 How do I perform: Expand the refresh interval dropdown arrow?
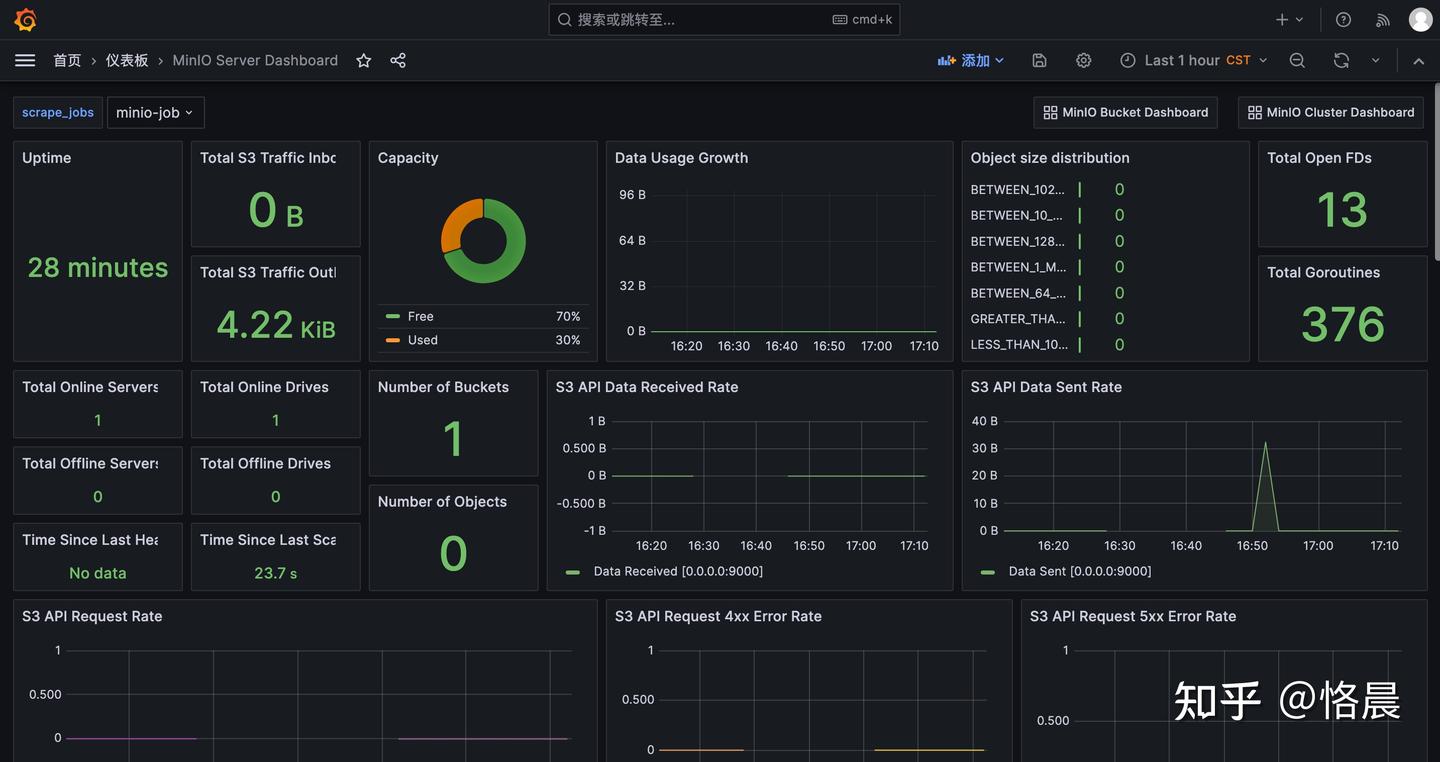point(1375,61)
